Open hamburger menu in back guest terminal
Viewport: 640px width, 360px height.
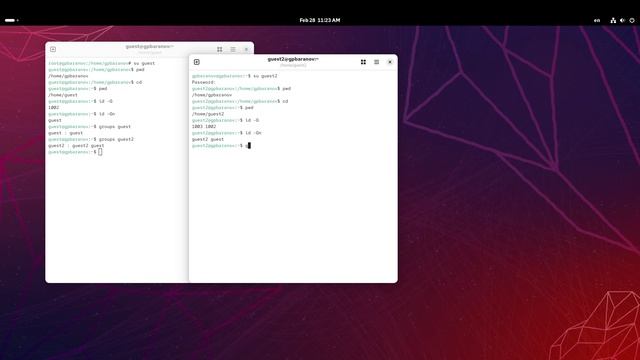[233, 49]
